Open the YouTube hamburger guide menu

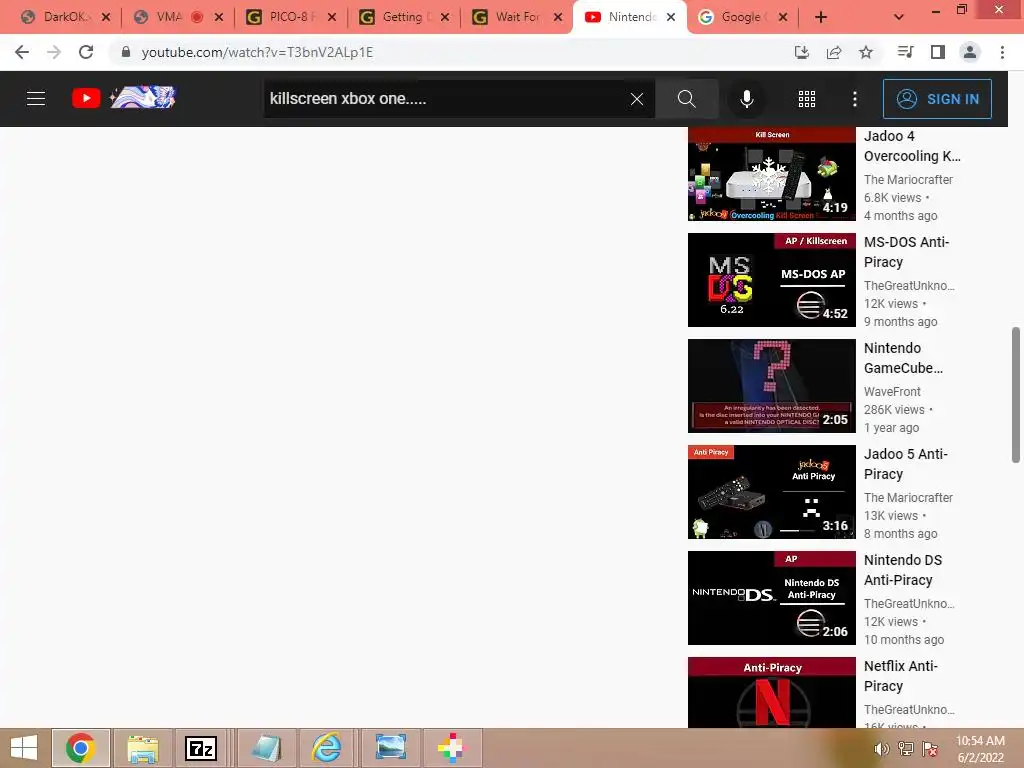[x=36, y=99]
